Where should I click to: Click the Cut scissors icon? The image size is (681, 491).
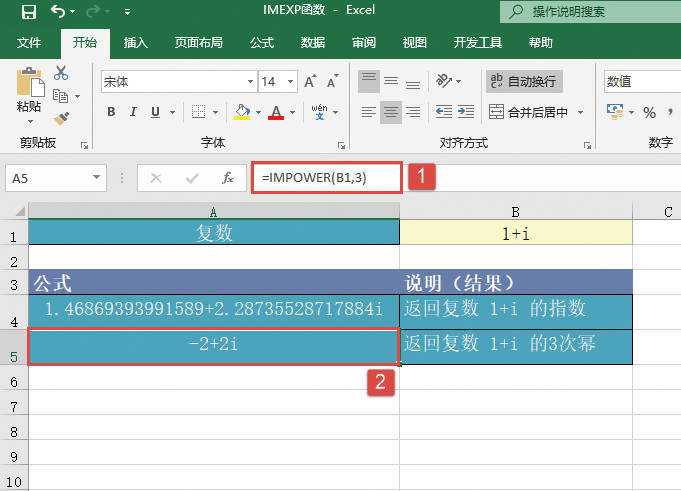[x=61, y=73]
